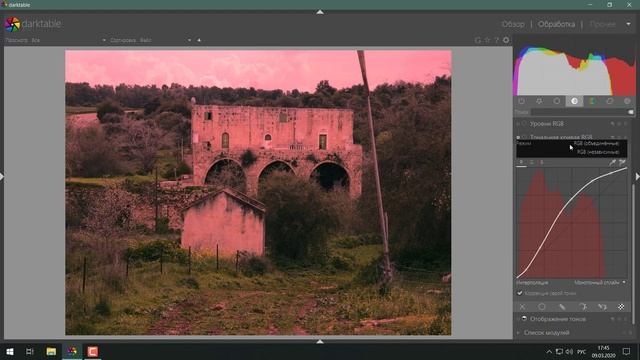Click the G grouping icon in top bar
Image resolution: width=640 pixels, height=360 pixels.
point(478,40)
